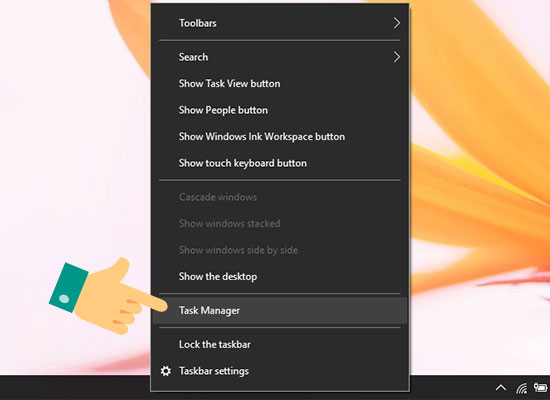Launch Task Manager from the menu

click(x=280, y=311)
